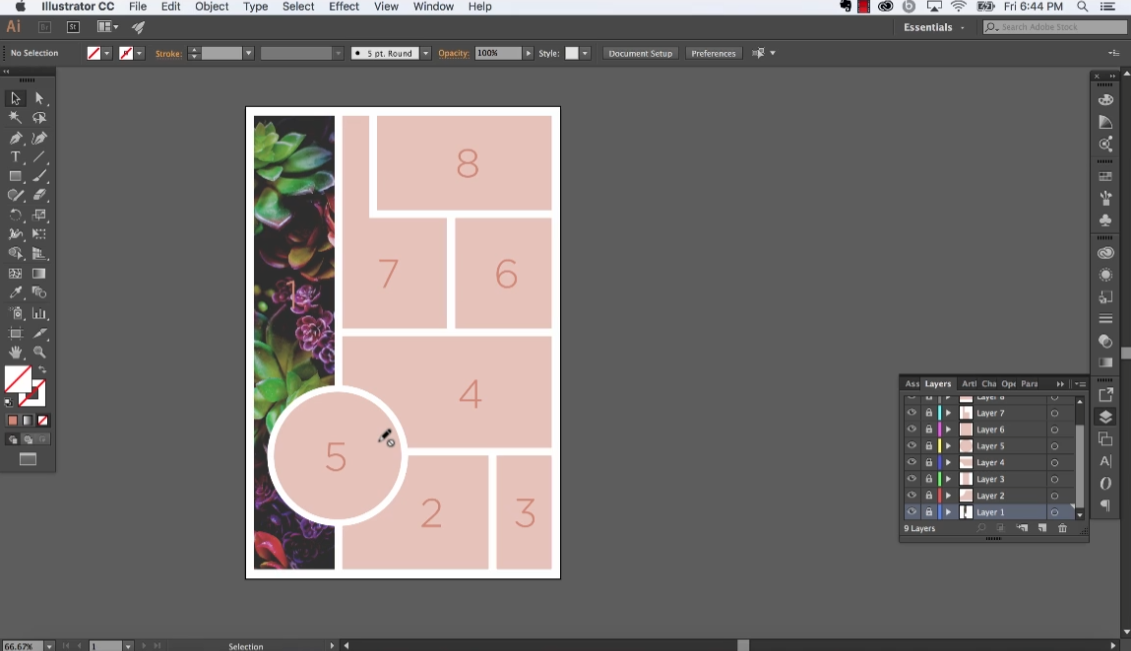
Task: Select the Width tool
Action: pyautogui.click(x=15, y=234)
